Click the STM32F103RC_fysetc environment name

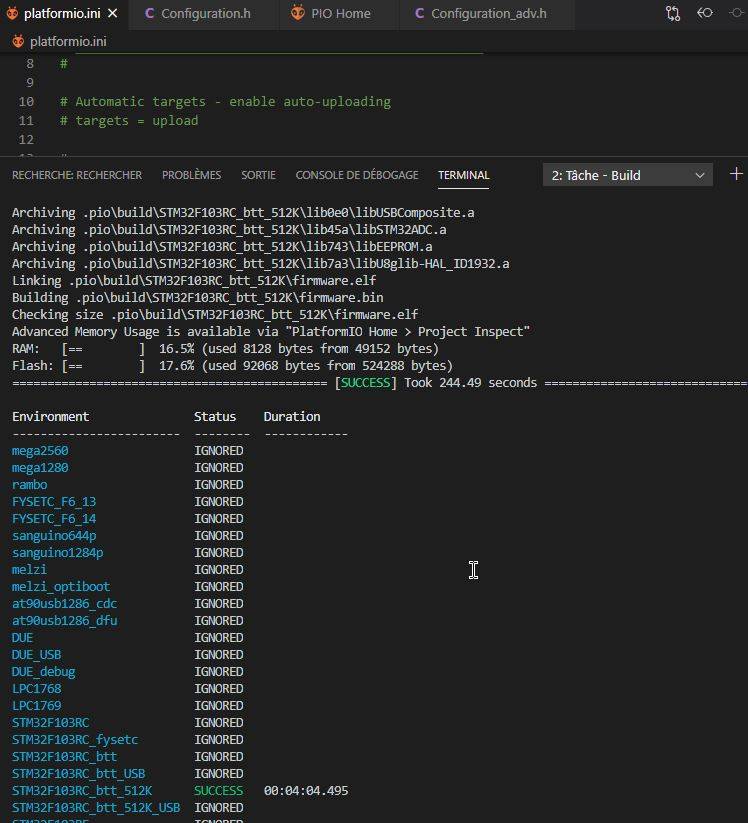coord(75,740)
